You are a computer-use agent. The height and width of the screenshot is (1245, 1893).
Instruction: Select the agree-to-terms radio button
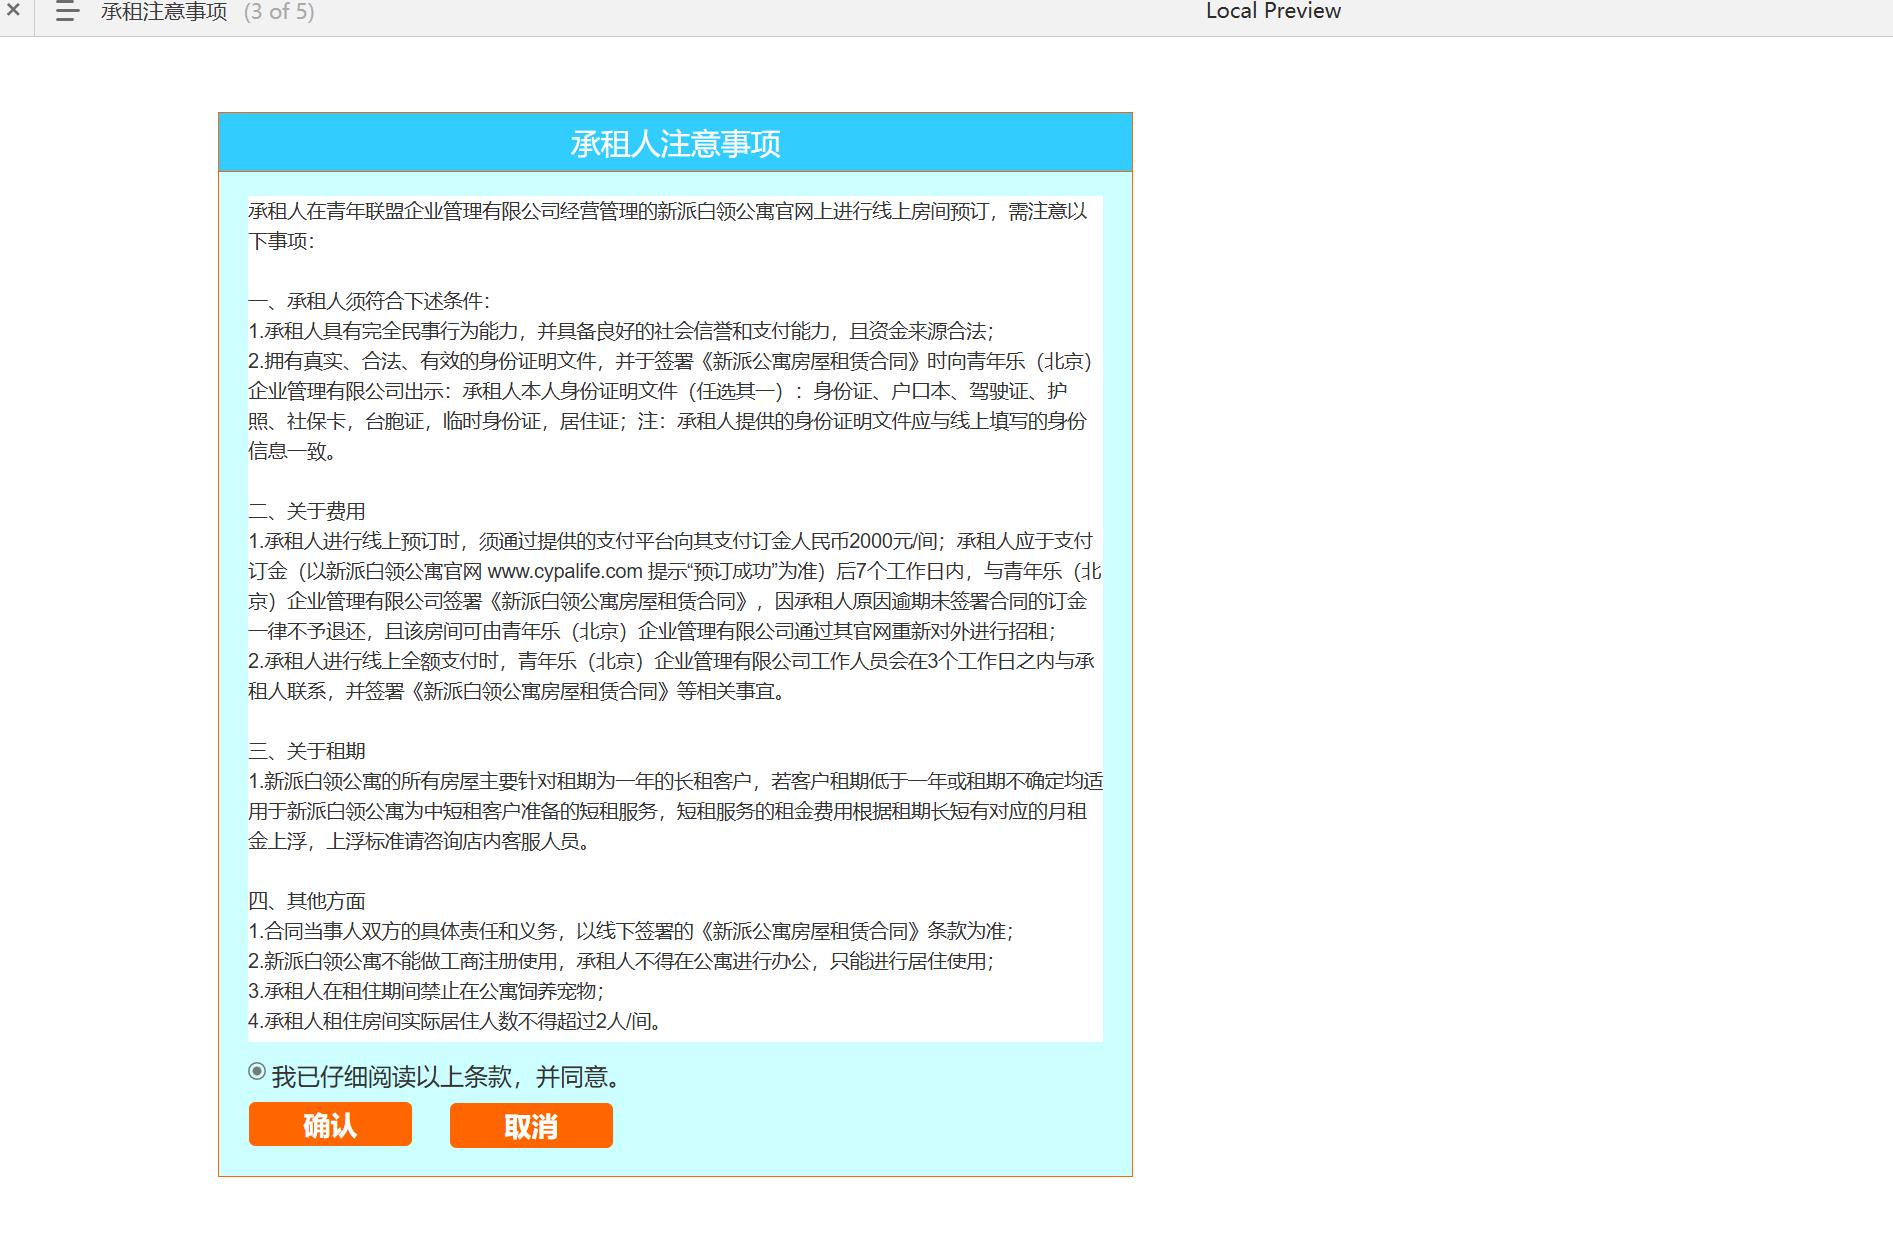click(x=257, y=1072)
